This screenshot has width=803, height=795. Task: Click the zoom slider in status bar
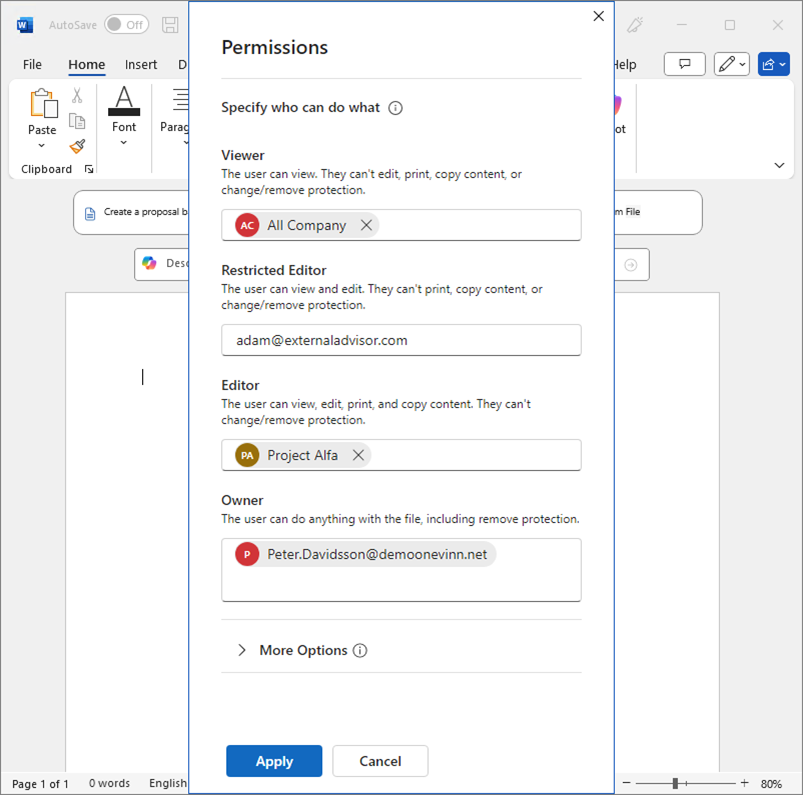676,783
